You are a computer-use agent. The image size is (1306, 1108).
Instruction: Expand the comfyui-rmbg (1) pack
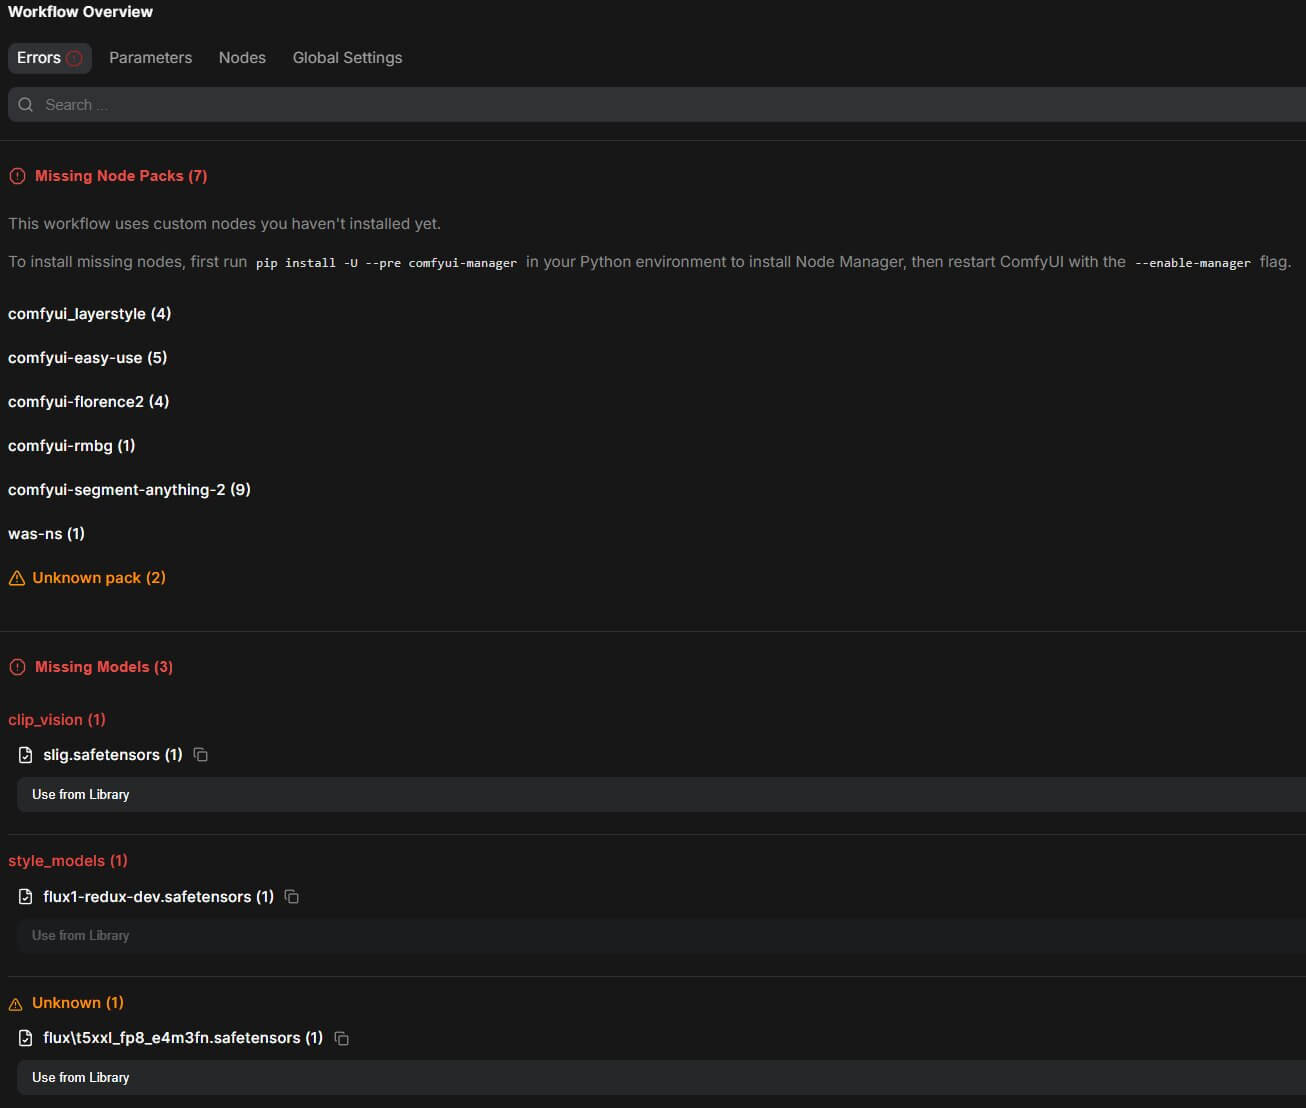coord(71,446)
